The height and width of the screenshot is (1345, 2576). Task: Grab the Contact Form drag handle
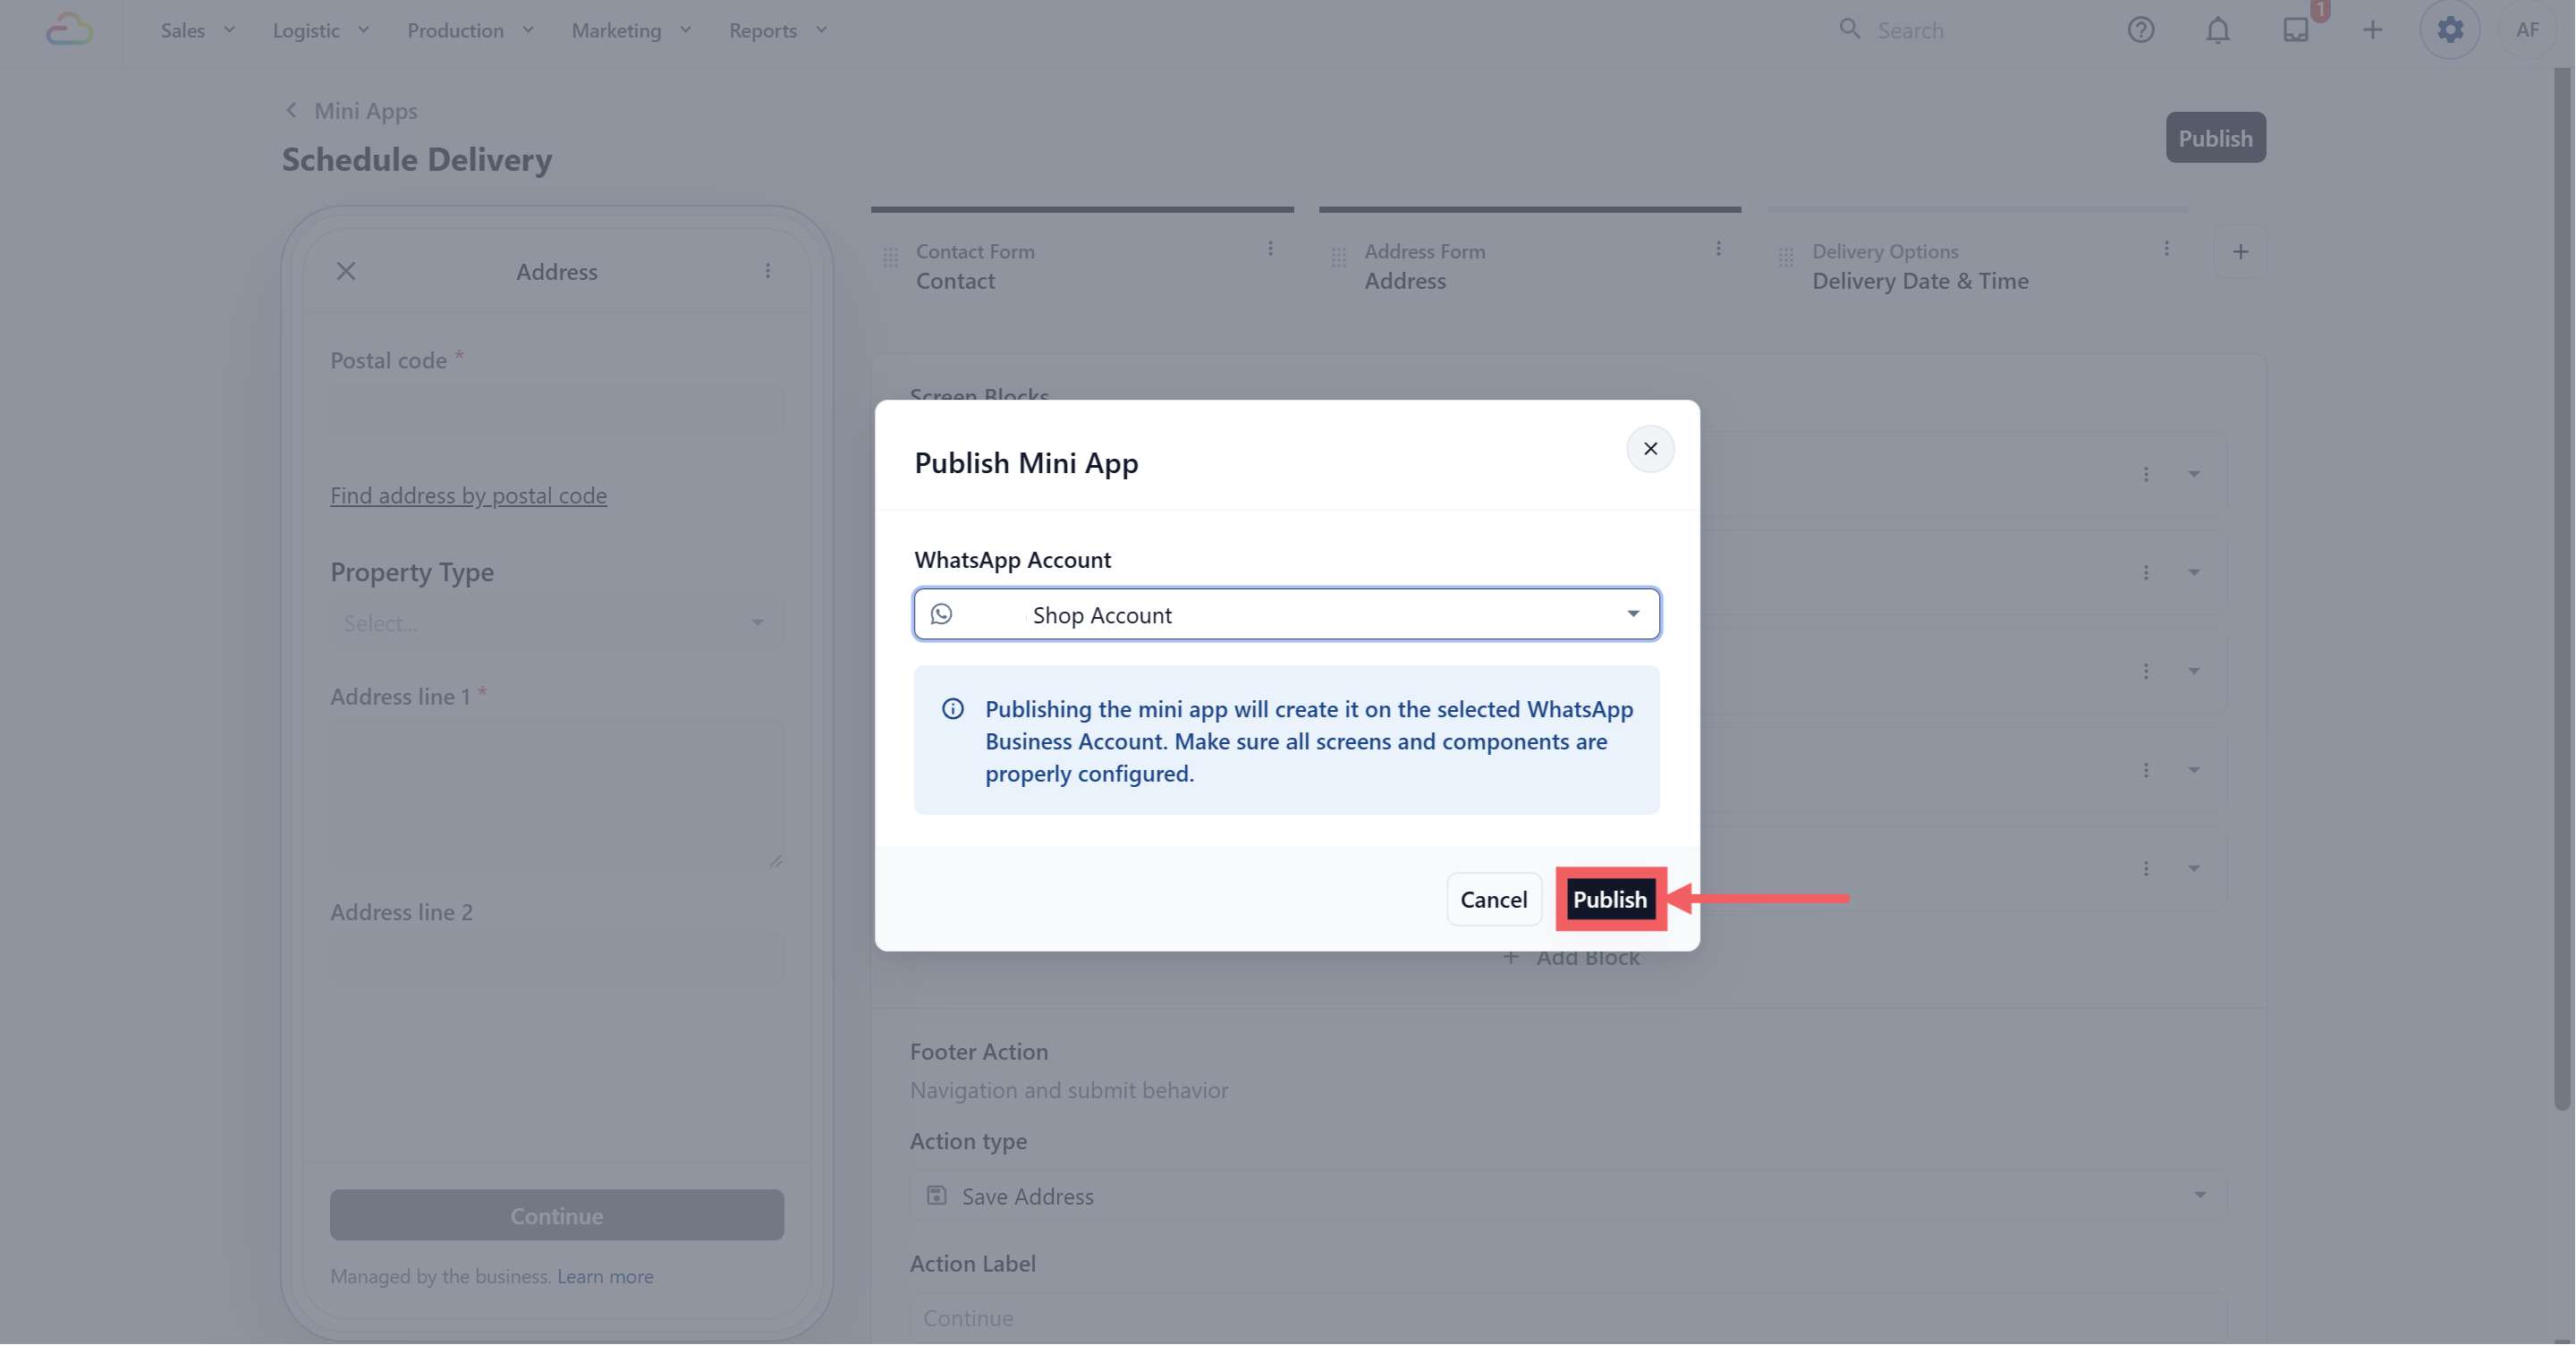(x=891, y=258)
